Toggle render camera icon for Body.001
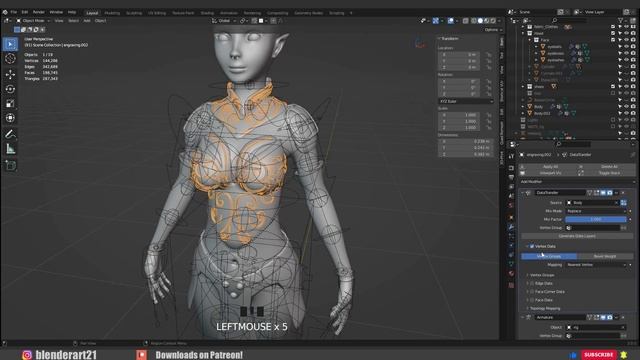The width and height of the screenshot is (640, 360). [x=633, y=113]
